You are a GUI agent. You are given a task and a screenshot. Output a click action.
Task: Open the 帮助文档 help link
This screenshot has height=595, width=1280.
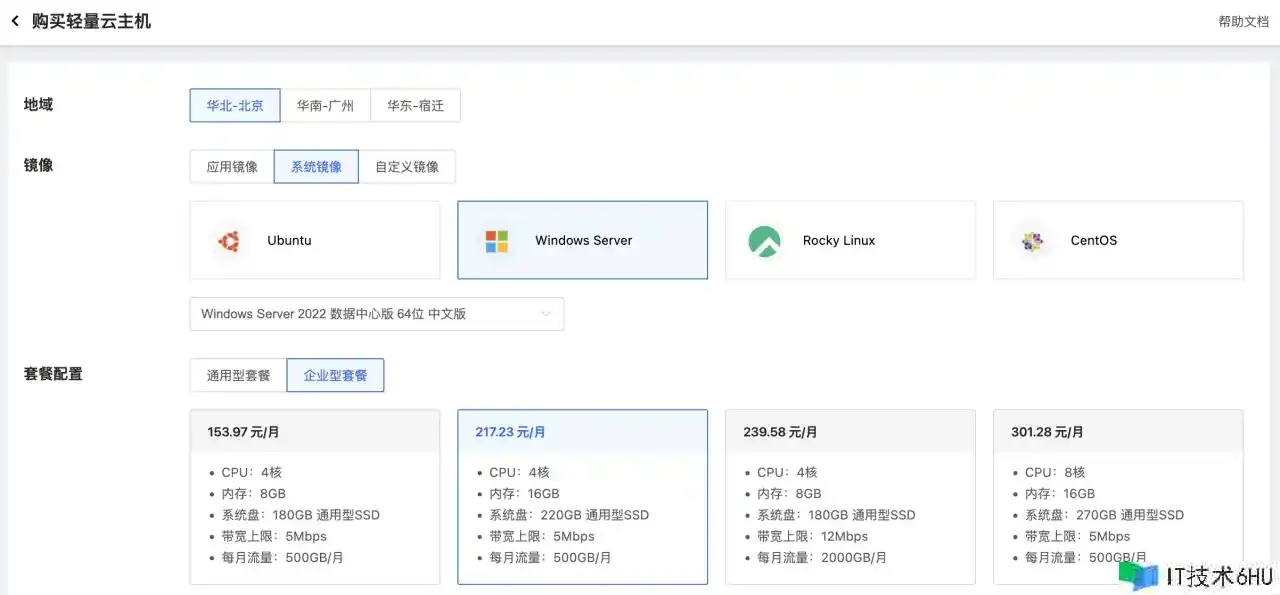pyautogui.click(x=1243, y=22)
